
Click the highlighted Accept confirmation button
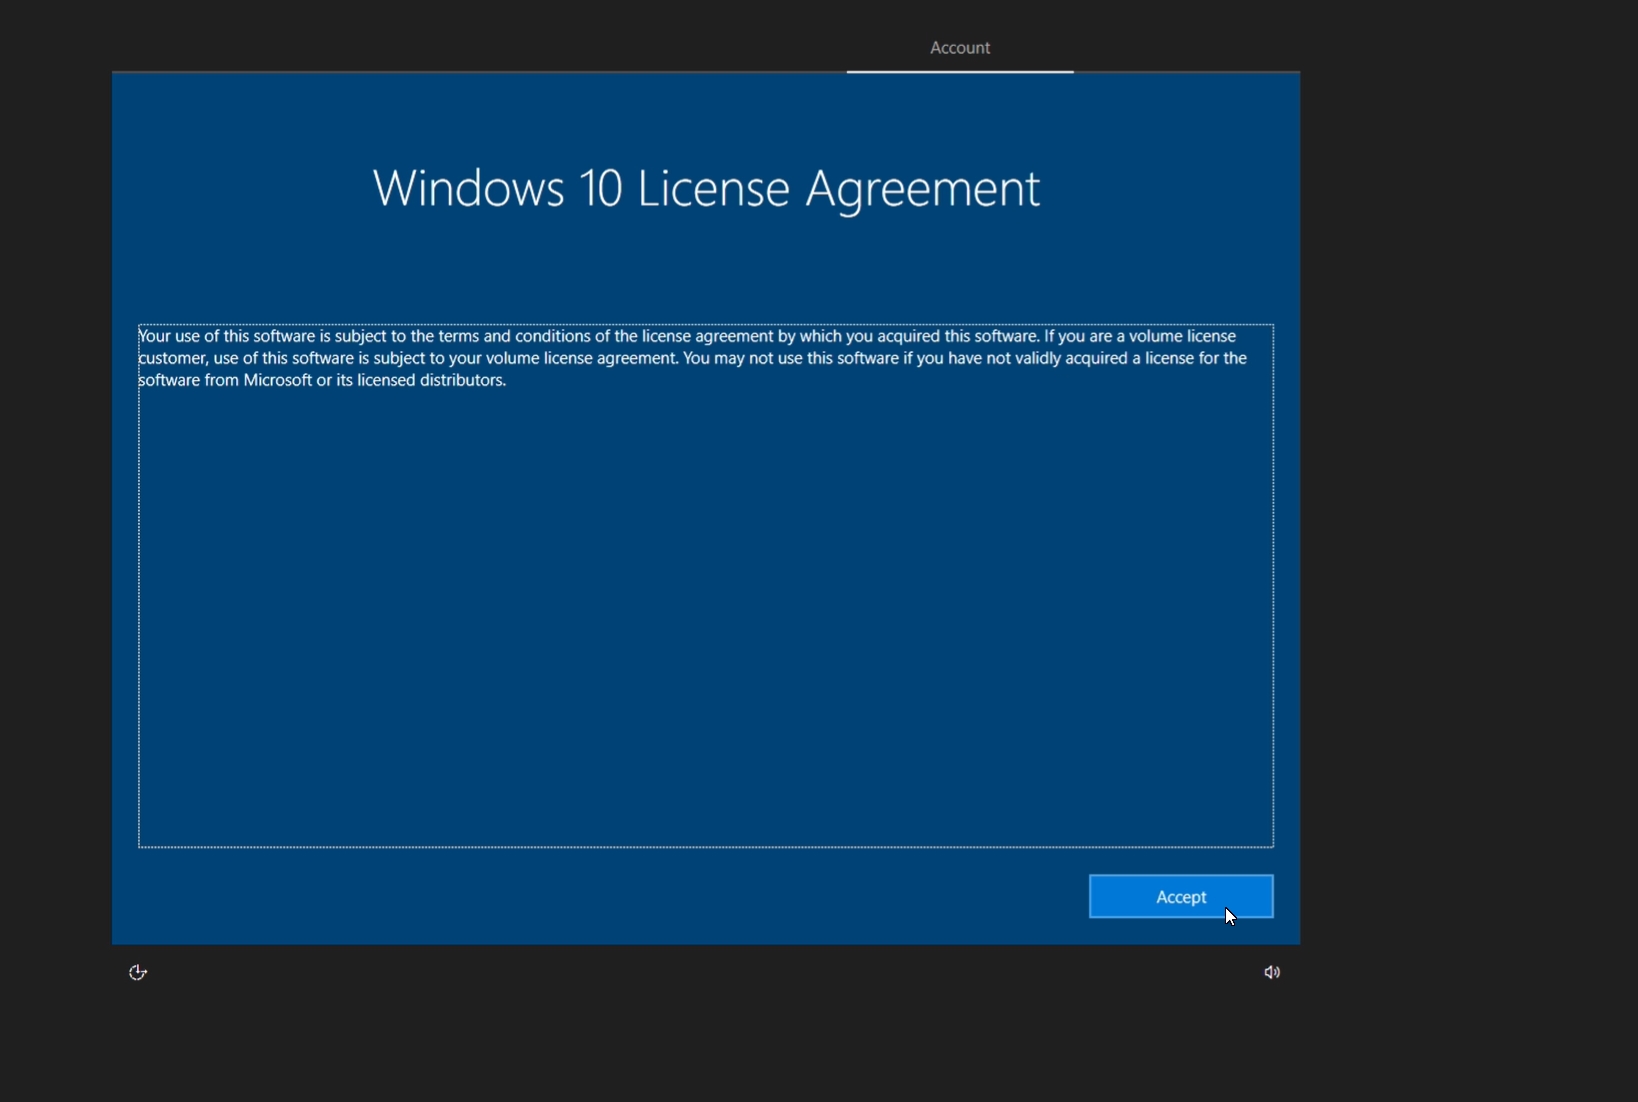tap(1180, 896)
